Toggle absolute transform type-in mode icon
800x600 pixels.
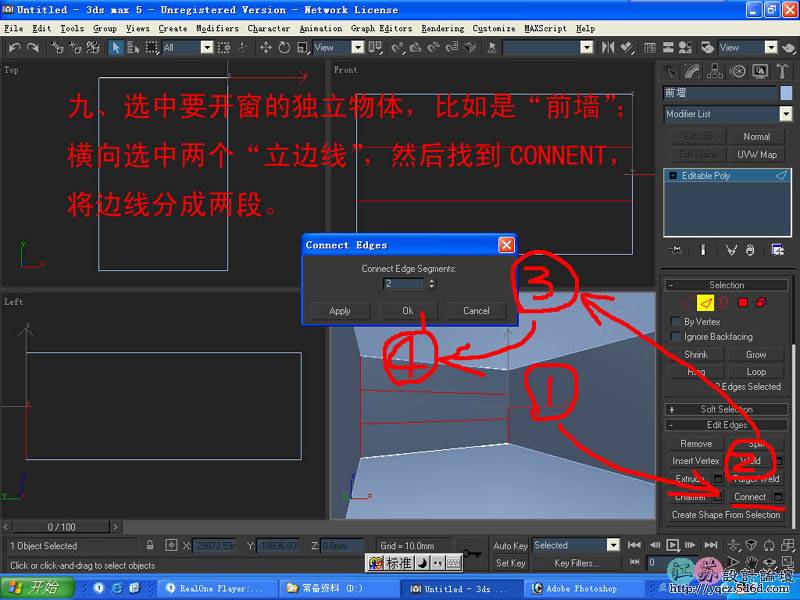tap(171, 545)
